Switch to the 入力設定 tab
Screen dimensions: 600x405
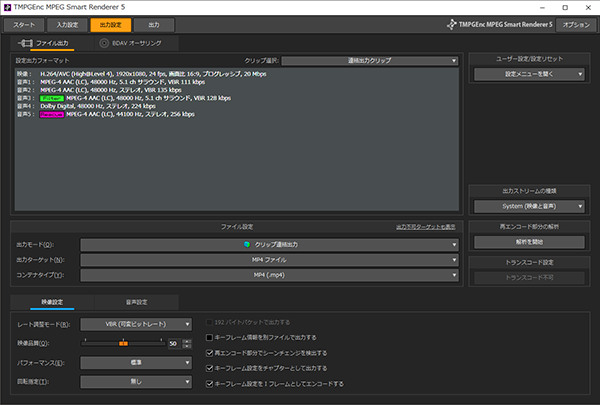67,25
